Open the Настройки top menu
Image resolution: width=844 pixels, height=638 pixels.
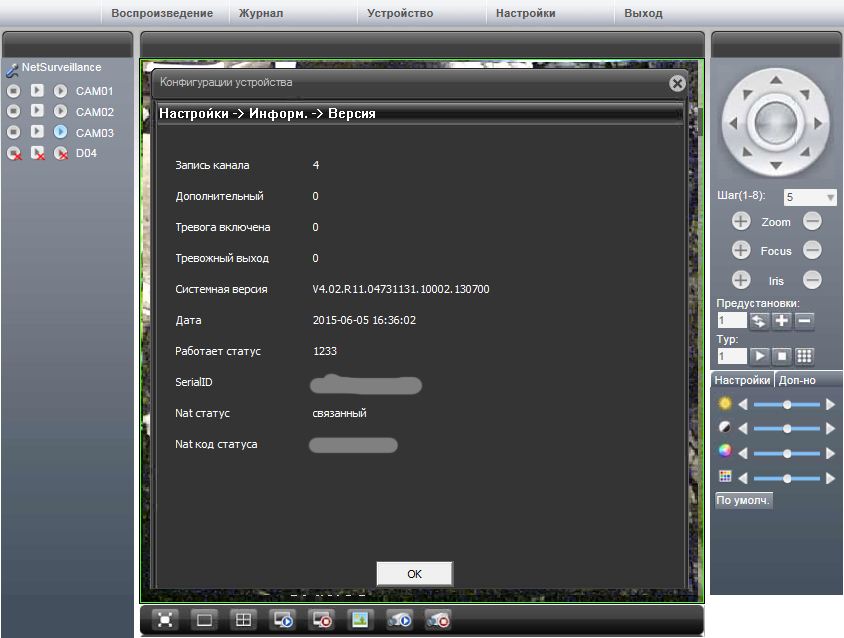point(525,13)
